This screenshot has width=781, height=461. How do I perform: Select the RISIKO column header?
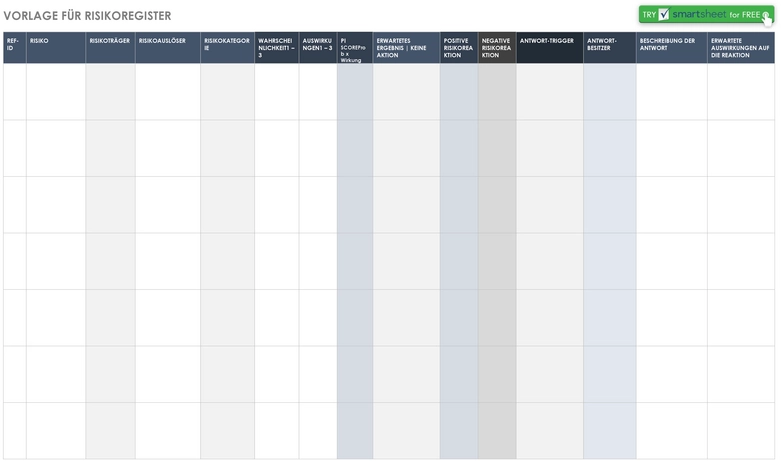pyautogui.click(x=56, y=48)
